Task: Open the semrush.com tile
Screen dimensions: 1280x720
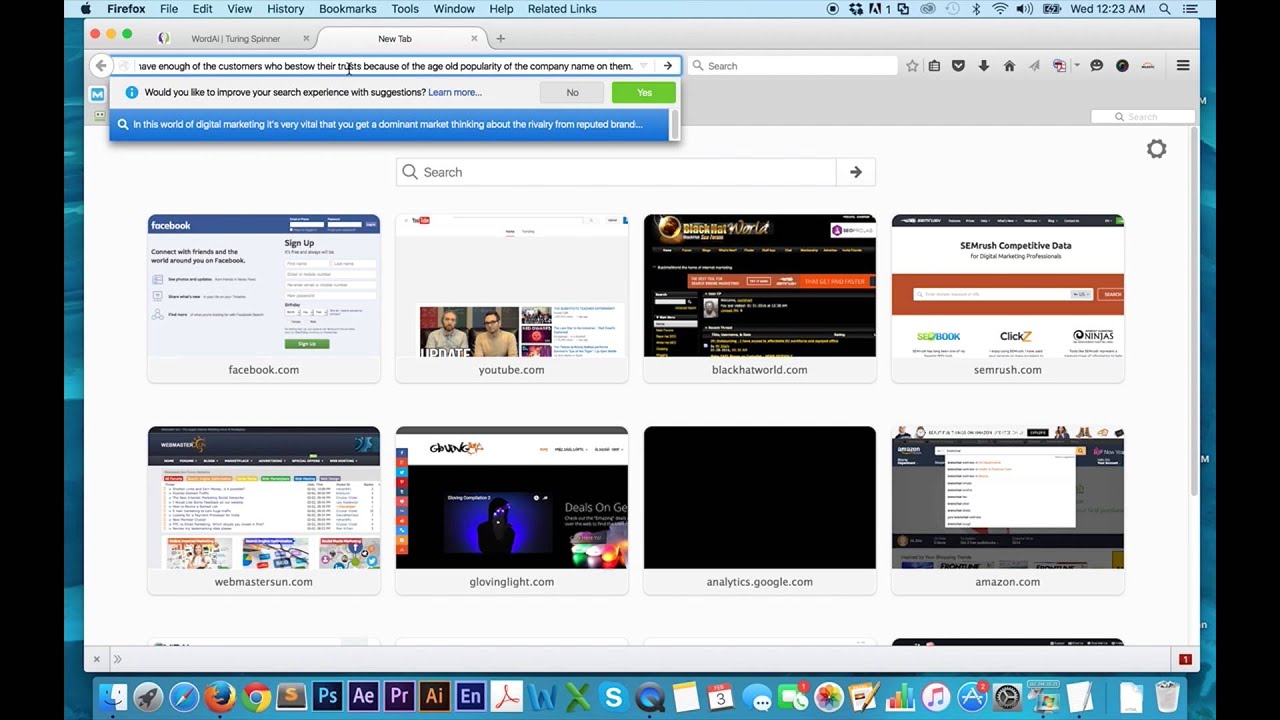Action: pos(1008,298)
